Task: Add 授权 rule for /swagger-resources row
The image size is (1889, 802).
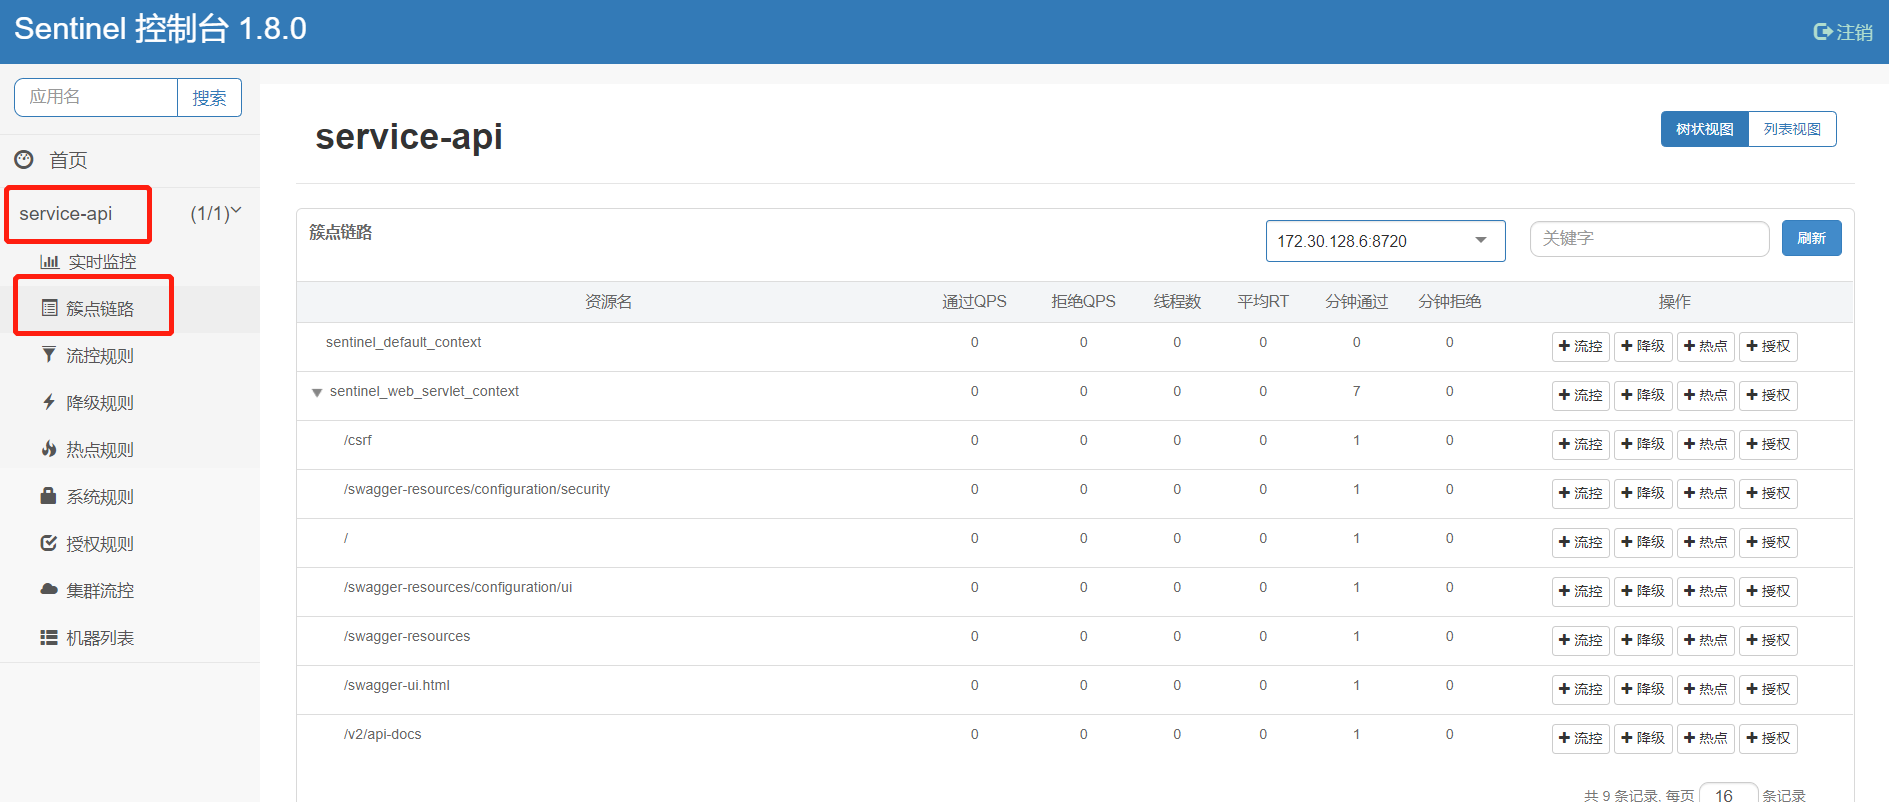Action: 1768,640
